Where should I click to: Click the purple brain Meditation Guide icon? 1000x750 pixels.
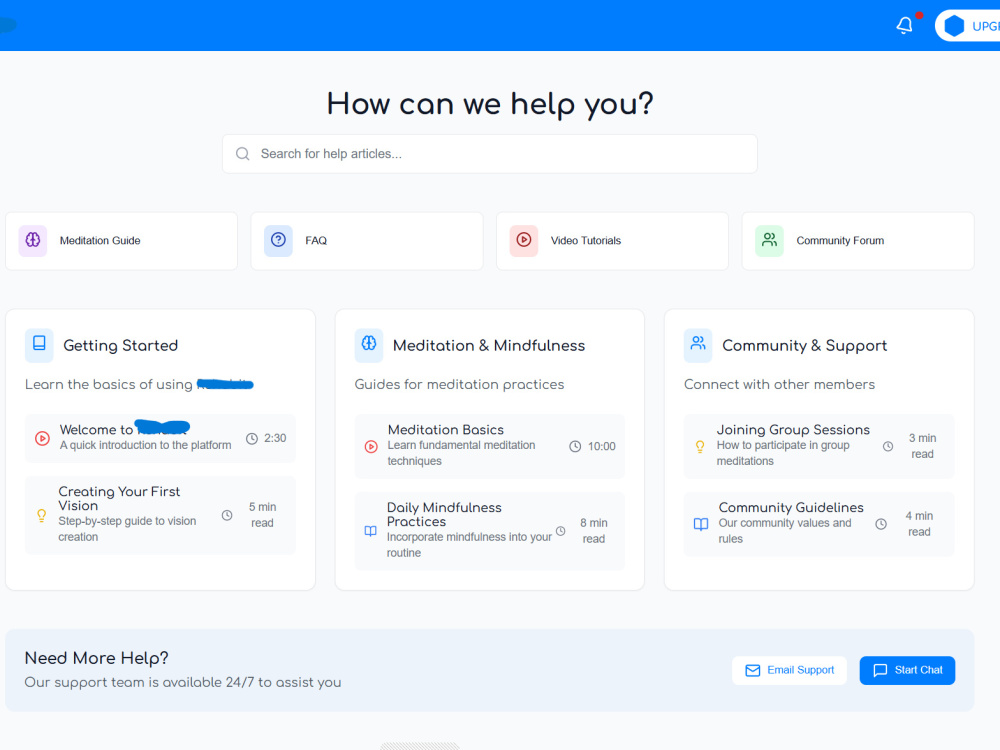pos(33,240)
